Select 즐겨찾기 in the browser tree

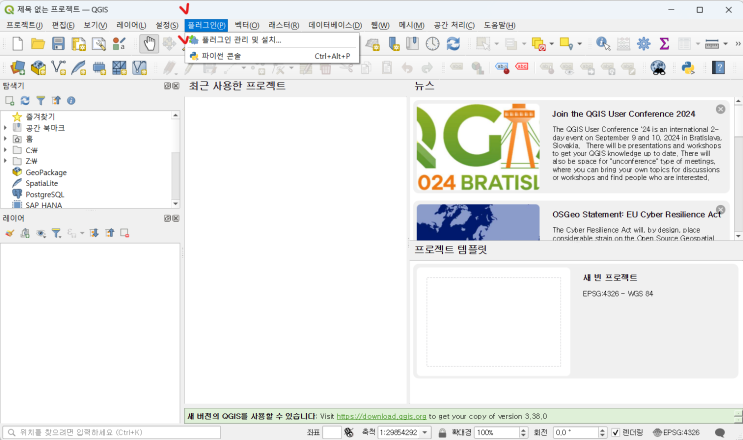40,117
